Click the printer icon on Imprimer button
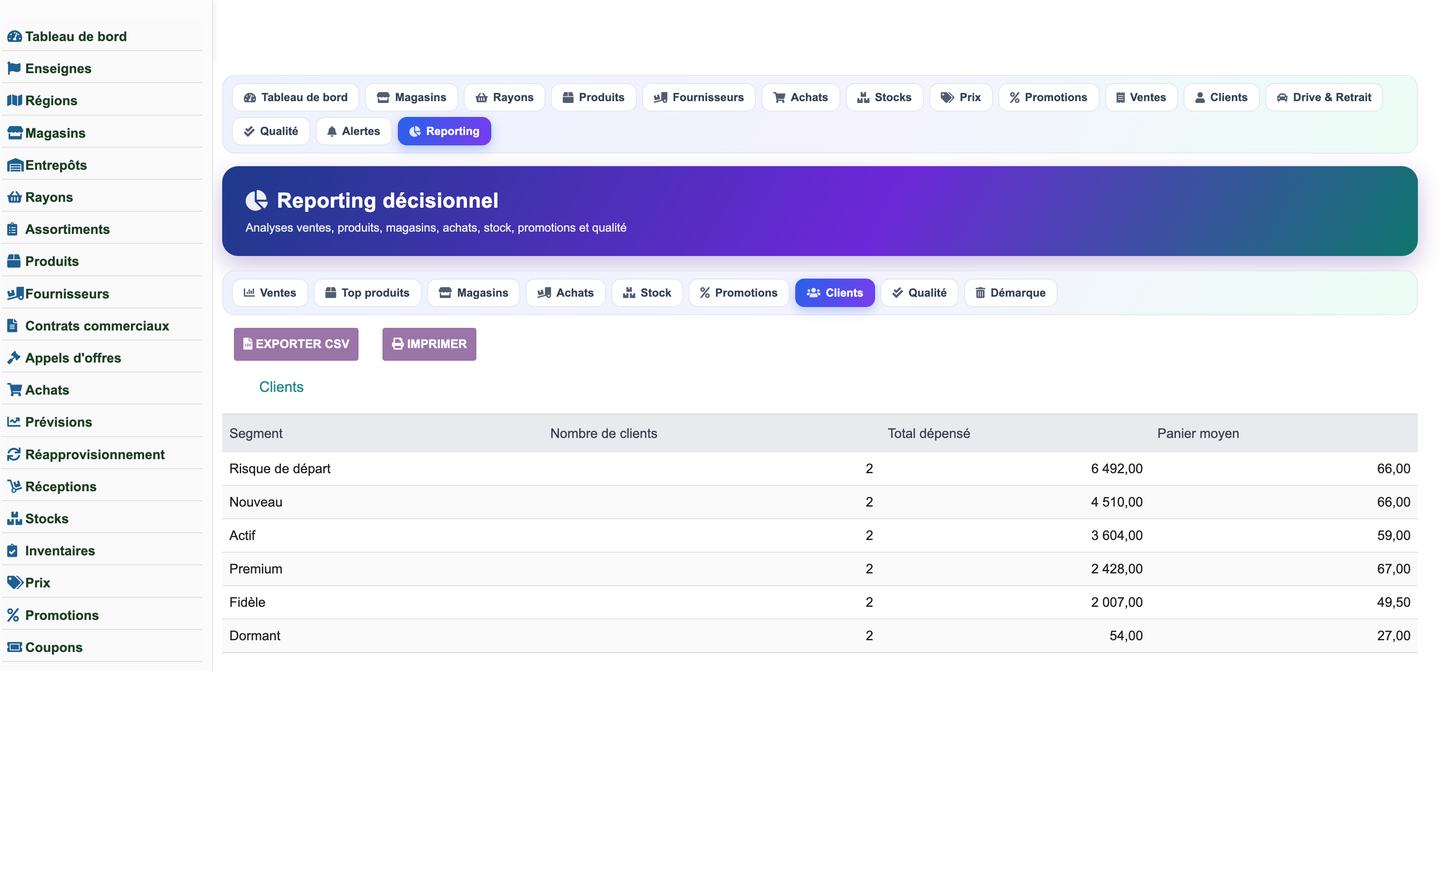Viewport: 1445px width, 894px height. [x=398, y=344]
